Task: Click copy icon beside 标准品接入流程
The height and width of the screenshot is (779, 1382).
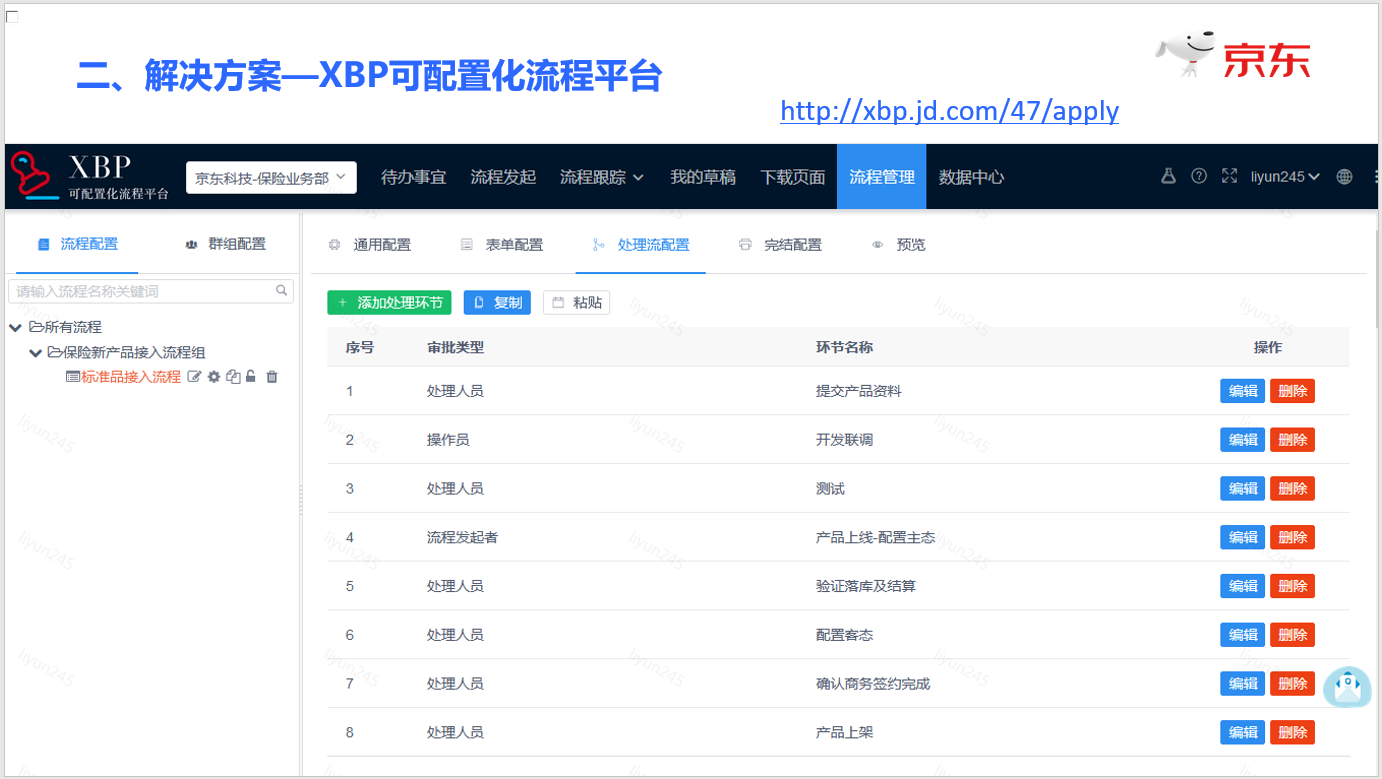Action: [x=233, y=377]
